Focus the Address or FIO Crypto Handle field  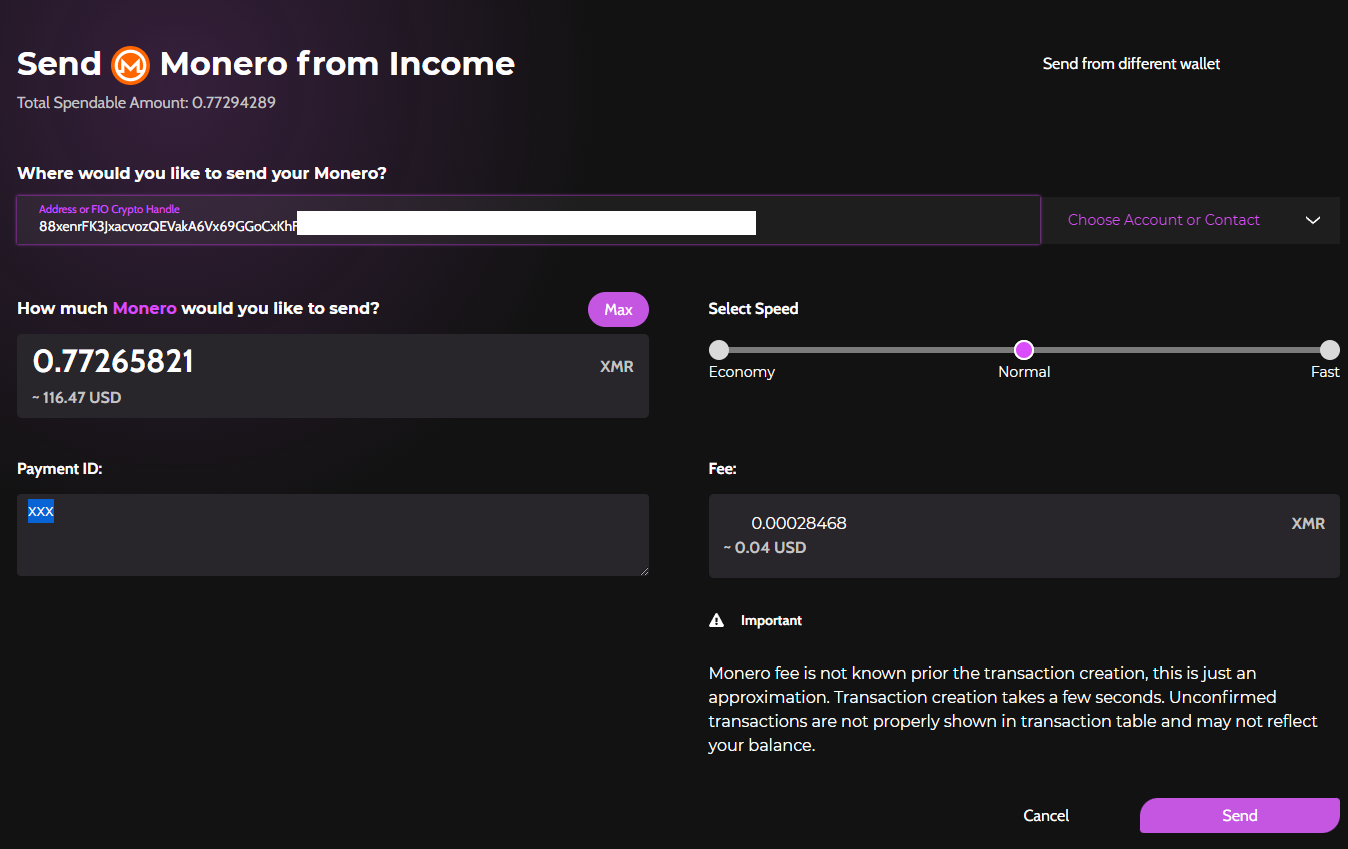pos(528,220)
